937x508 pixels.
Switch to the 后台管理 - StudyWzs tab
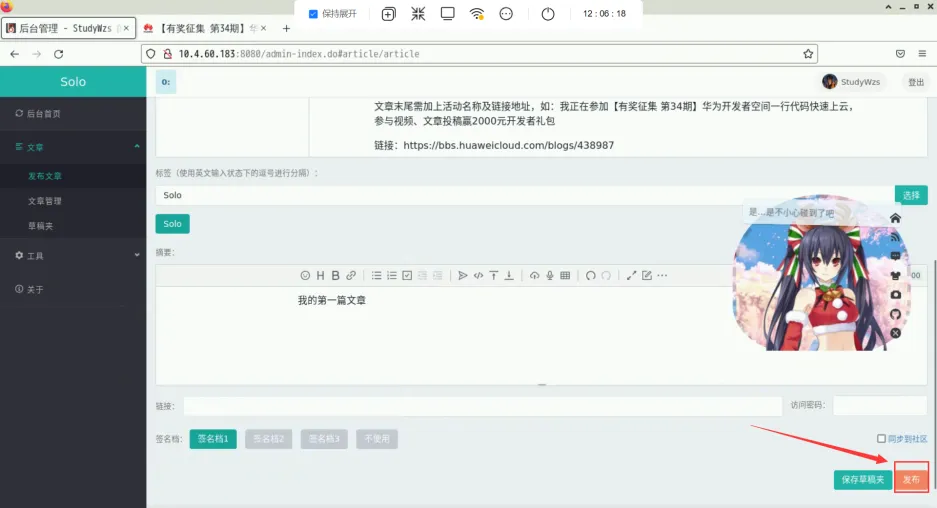point(68,28)
